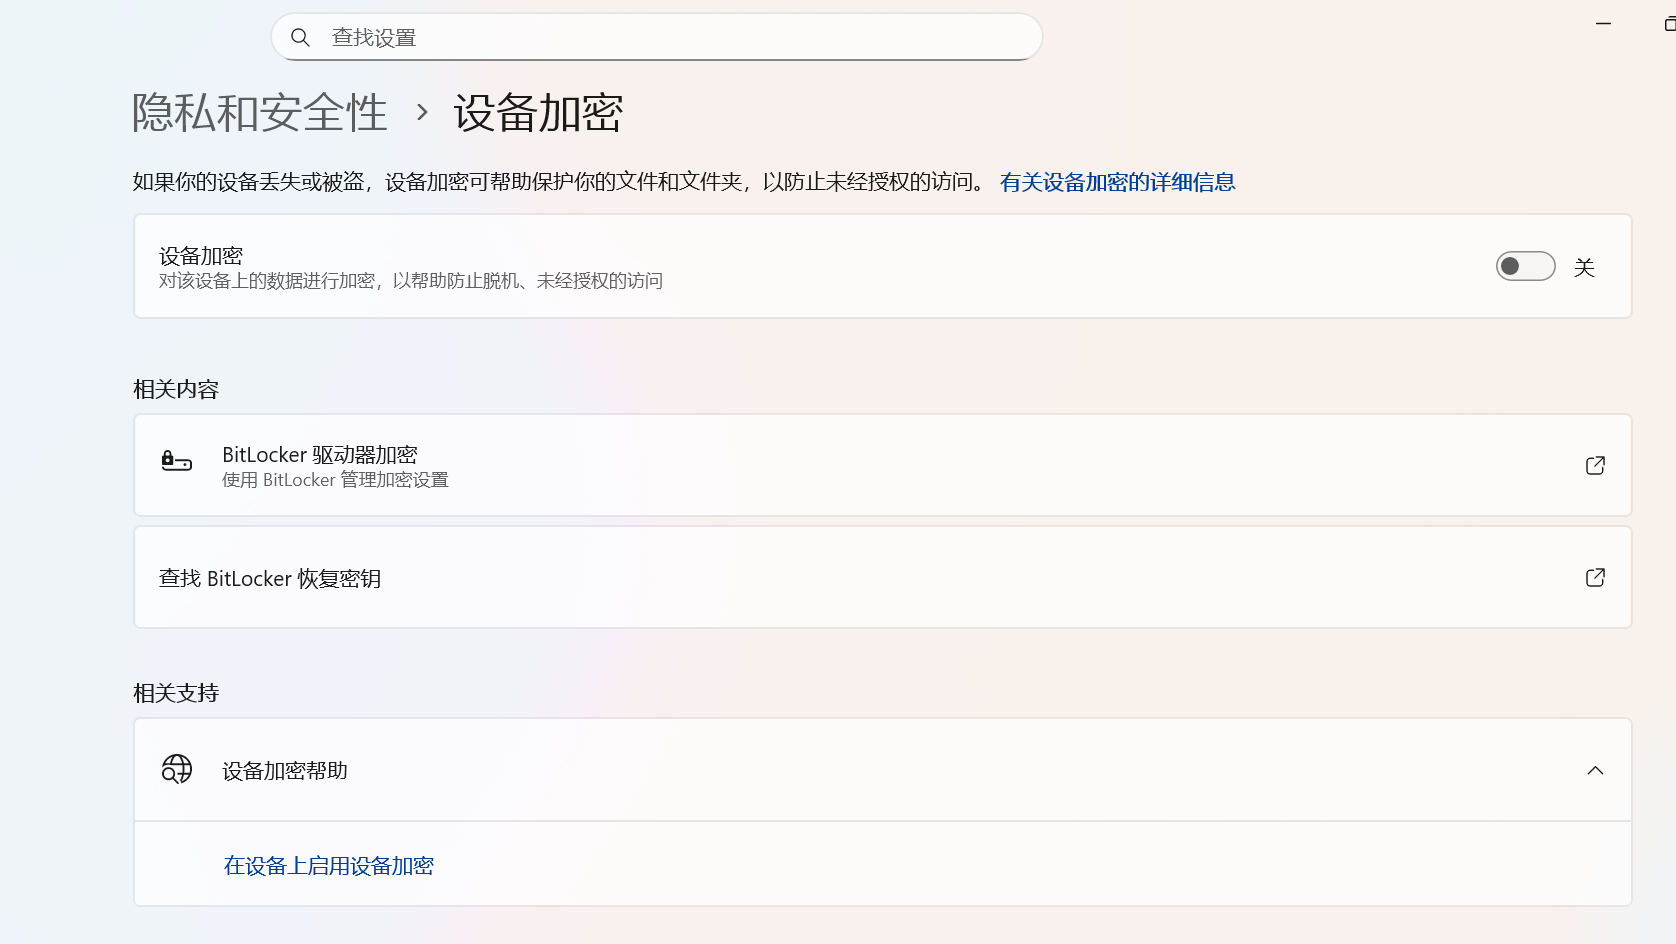Open BitLocker 驱动器加密 settings
Viewport: 1676px width, 944px height.
(320, 456)
